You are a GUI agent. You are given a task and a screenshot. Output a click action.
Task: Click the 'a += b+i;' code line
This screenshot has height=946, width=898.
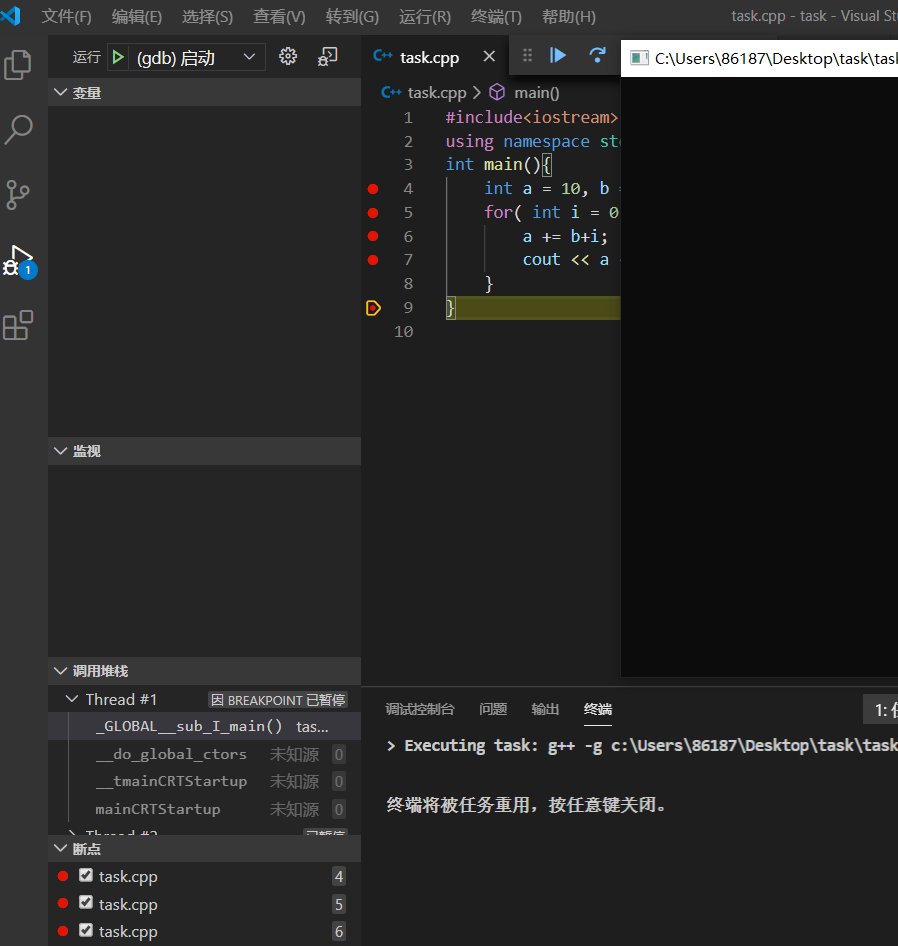(x=565, y=236)
